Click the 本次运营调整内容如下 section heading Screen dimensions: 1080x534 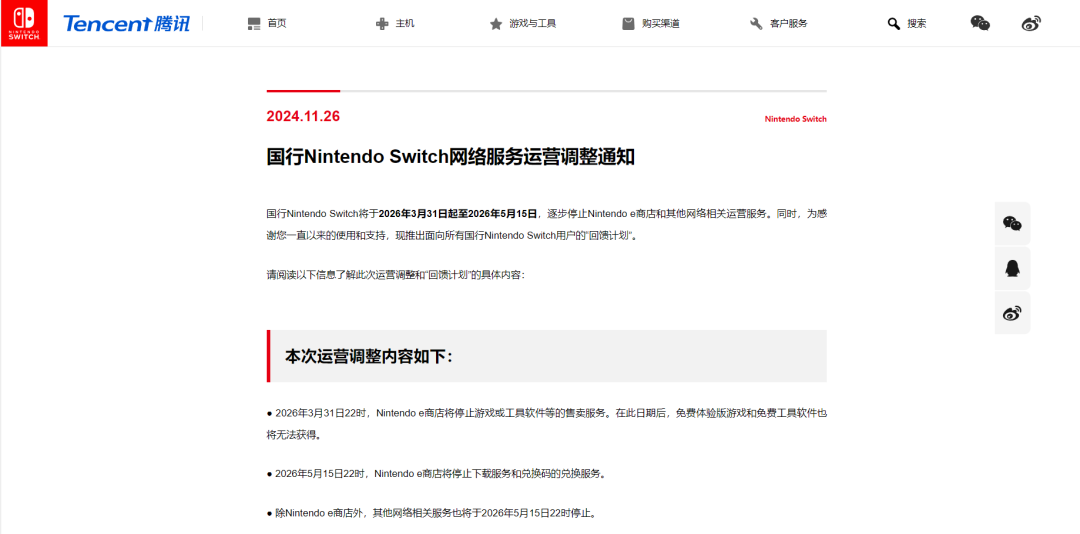pyautogui.click(x=368, y=356)
